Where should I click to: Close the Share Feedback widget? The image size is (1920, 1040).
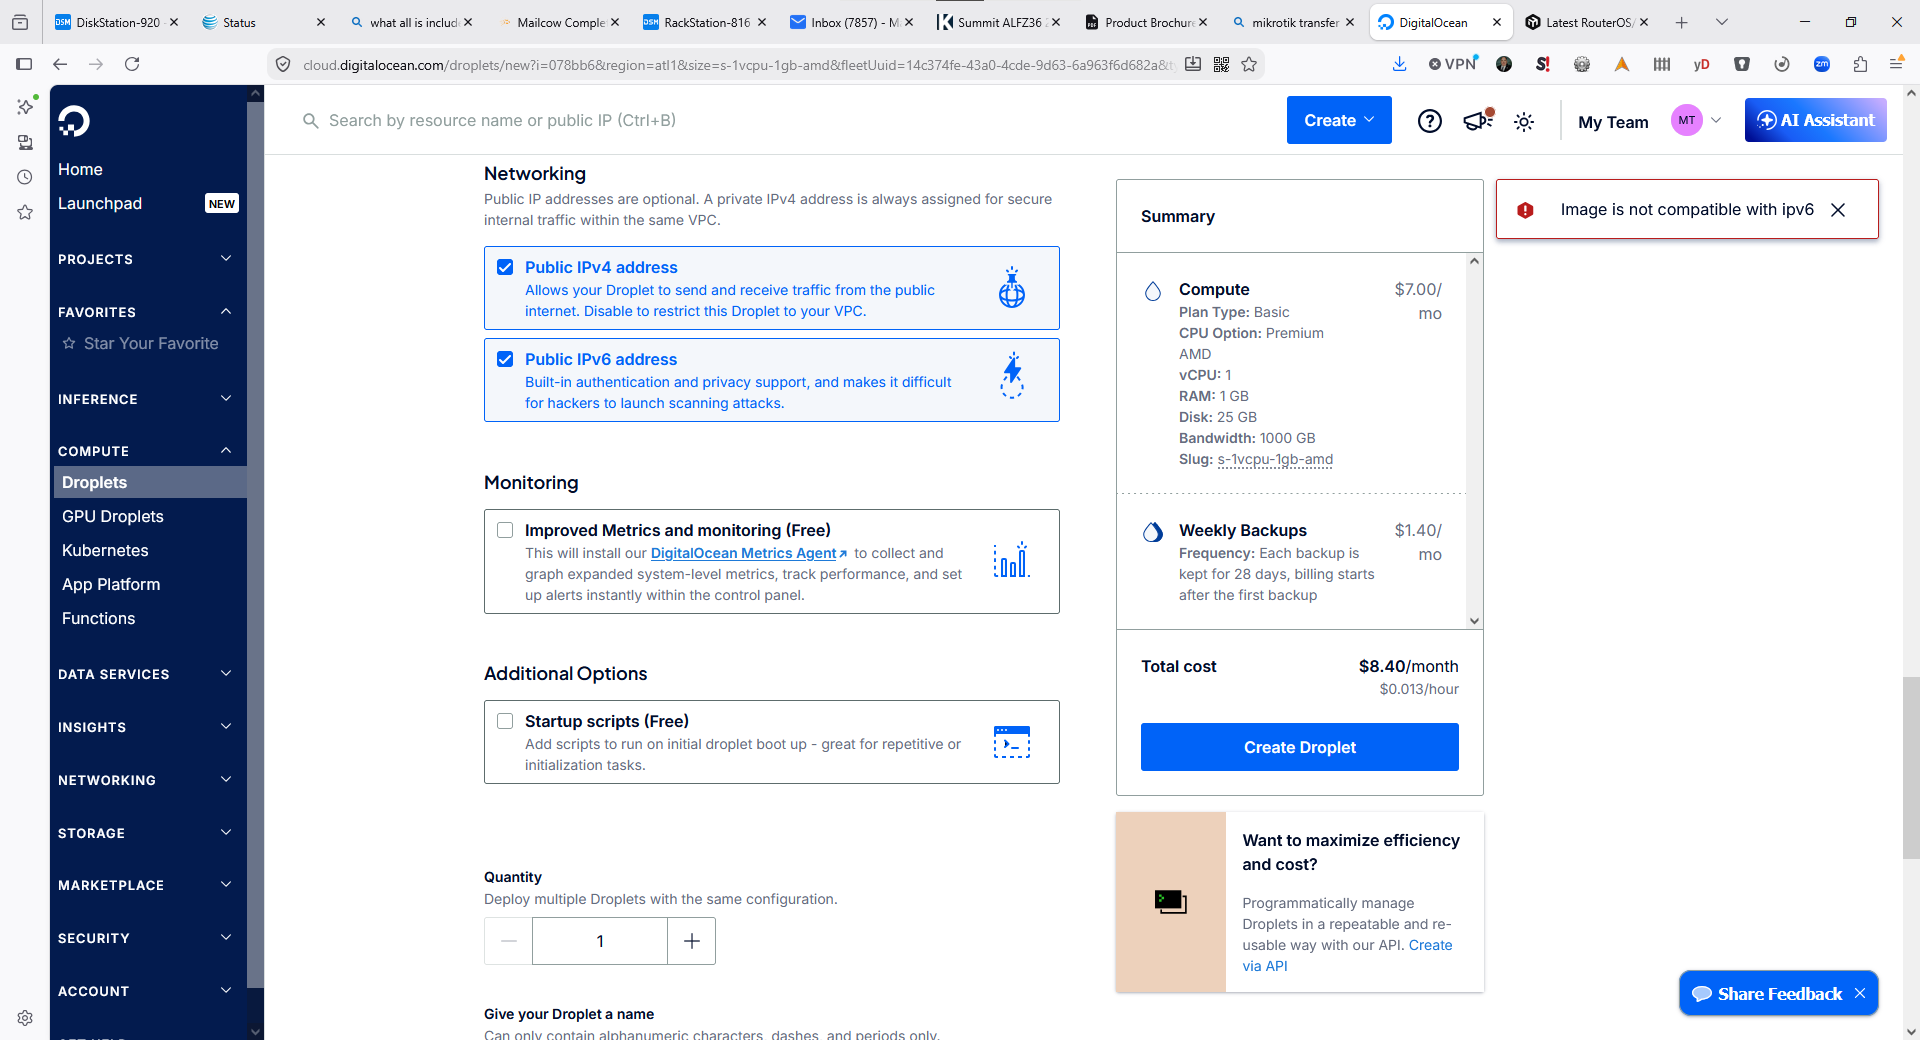pyautogui.click(x=1860, y=993)
